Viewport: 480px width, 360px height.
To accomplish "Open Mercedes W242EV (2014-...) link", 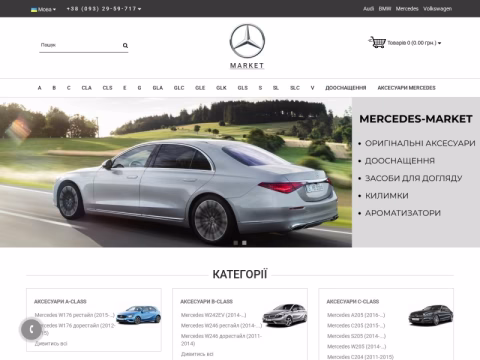I will pyautogui.click(x=214, y=315).
